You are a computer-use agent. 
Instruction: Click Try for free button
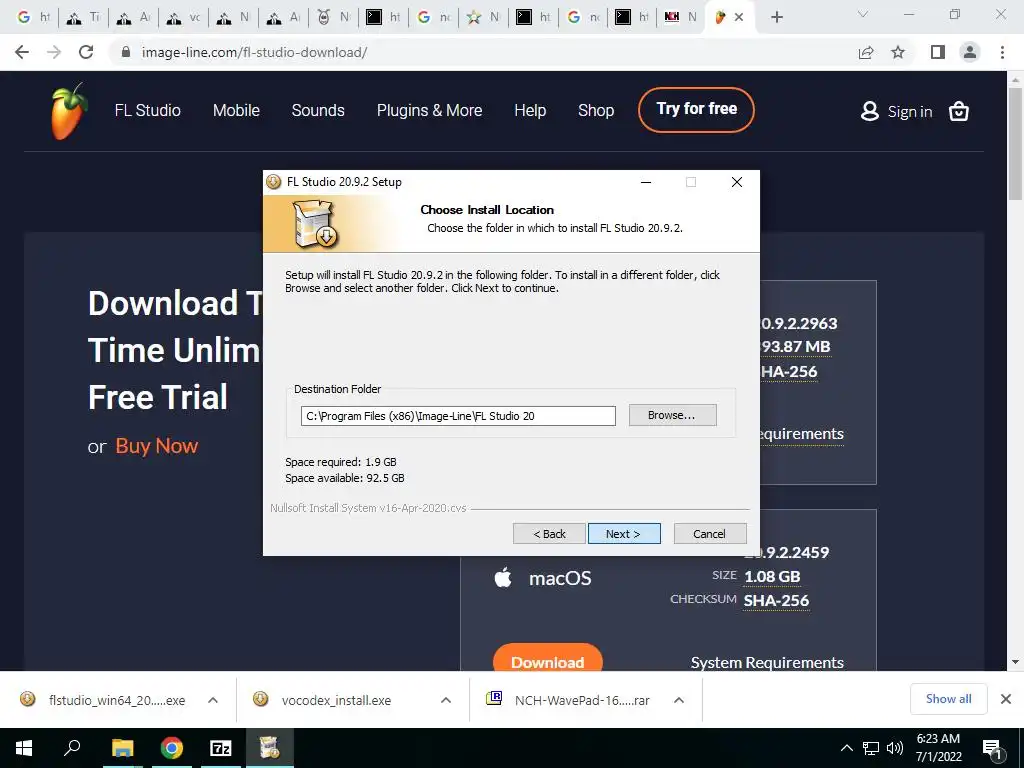click(x=696, y=109)
